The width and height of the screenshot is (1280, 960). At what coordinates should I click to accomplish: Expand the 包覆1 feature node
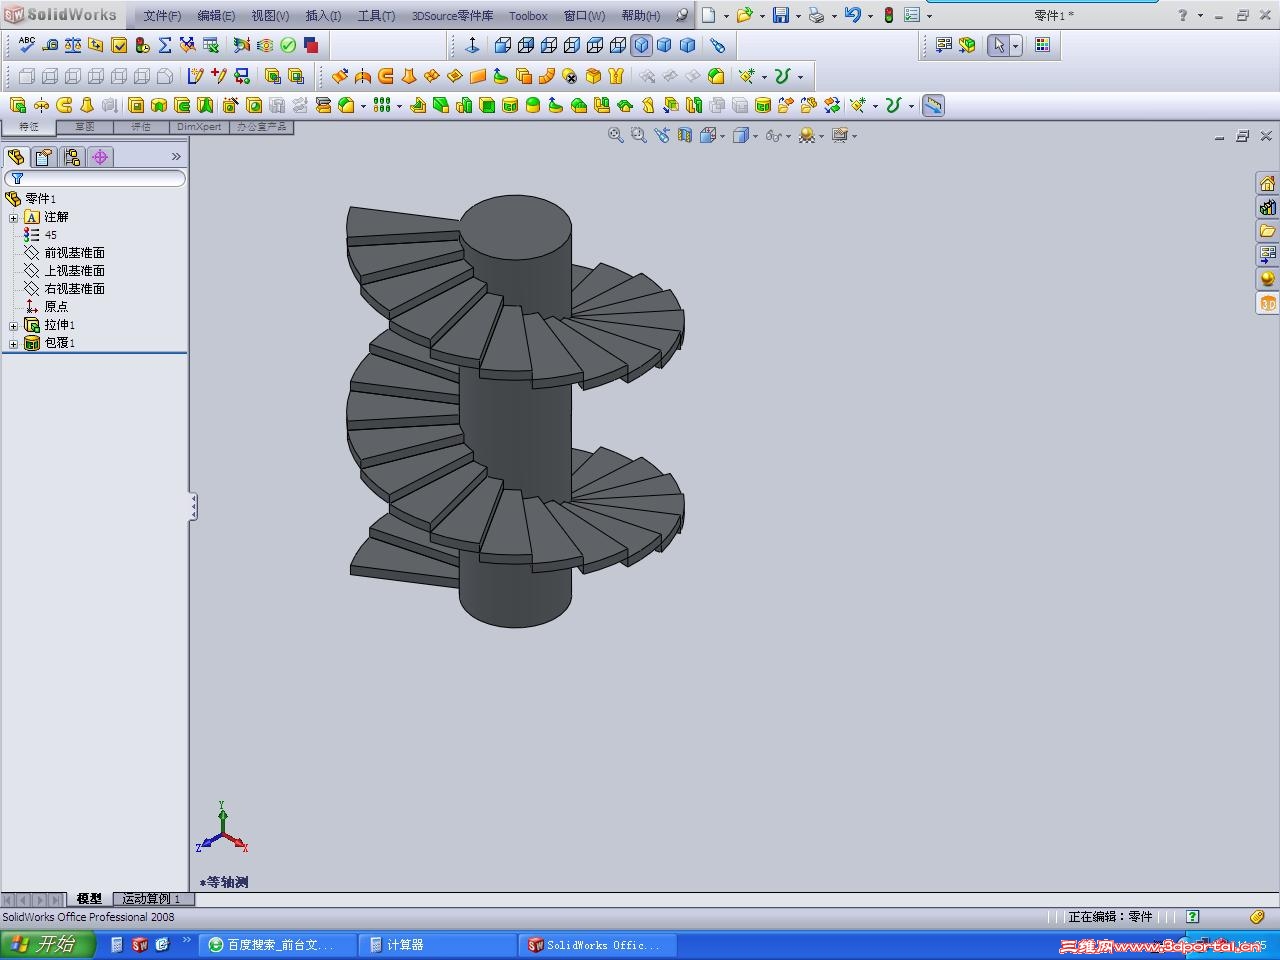click(14, 343)
